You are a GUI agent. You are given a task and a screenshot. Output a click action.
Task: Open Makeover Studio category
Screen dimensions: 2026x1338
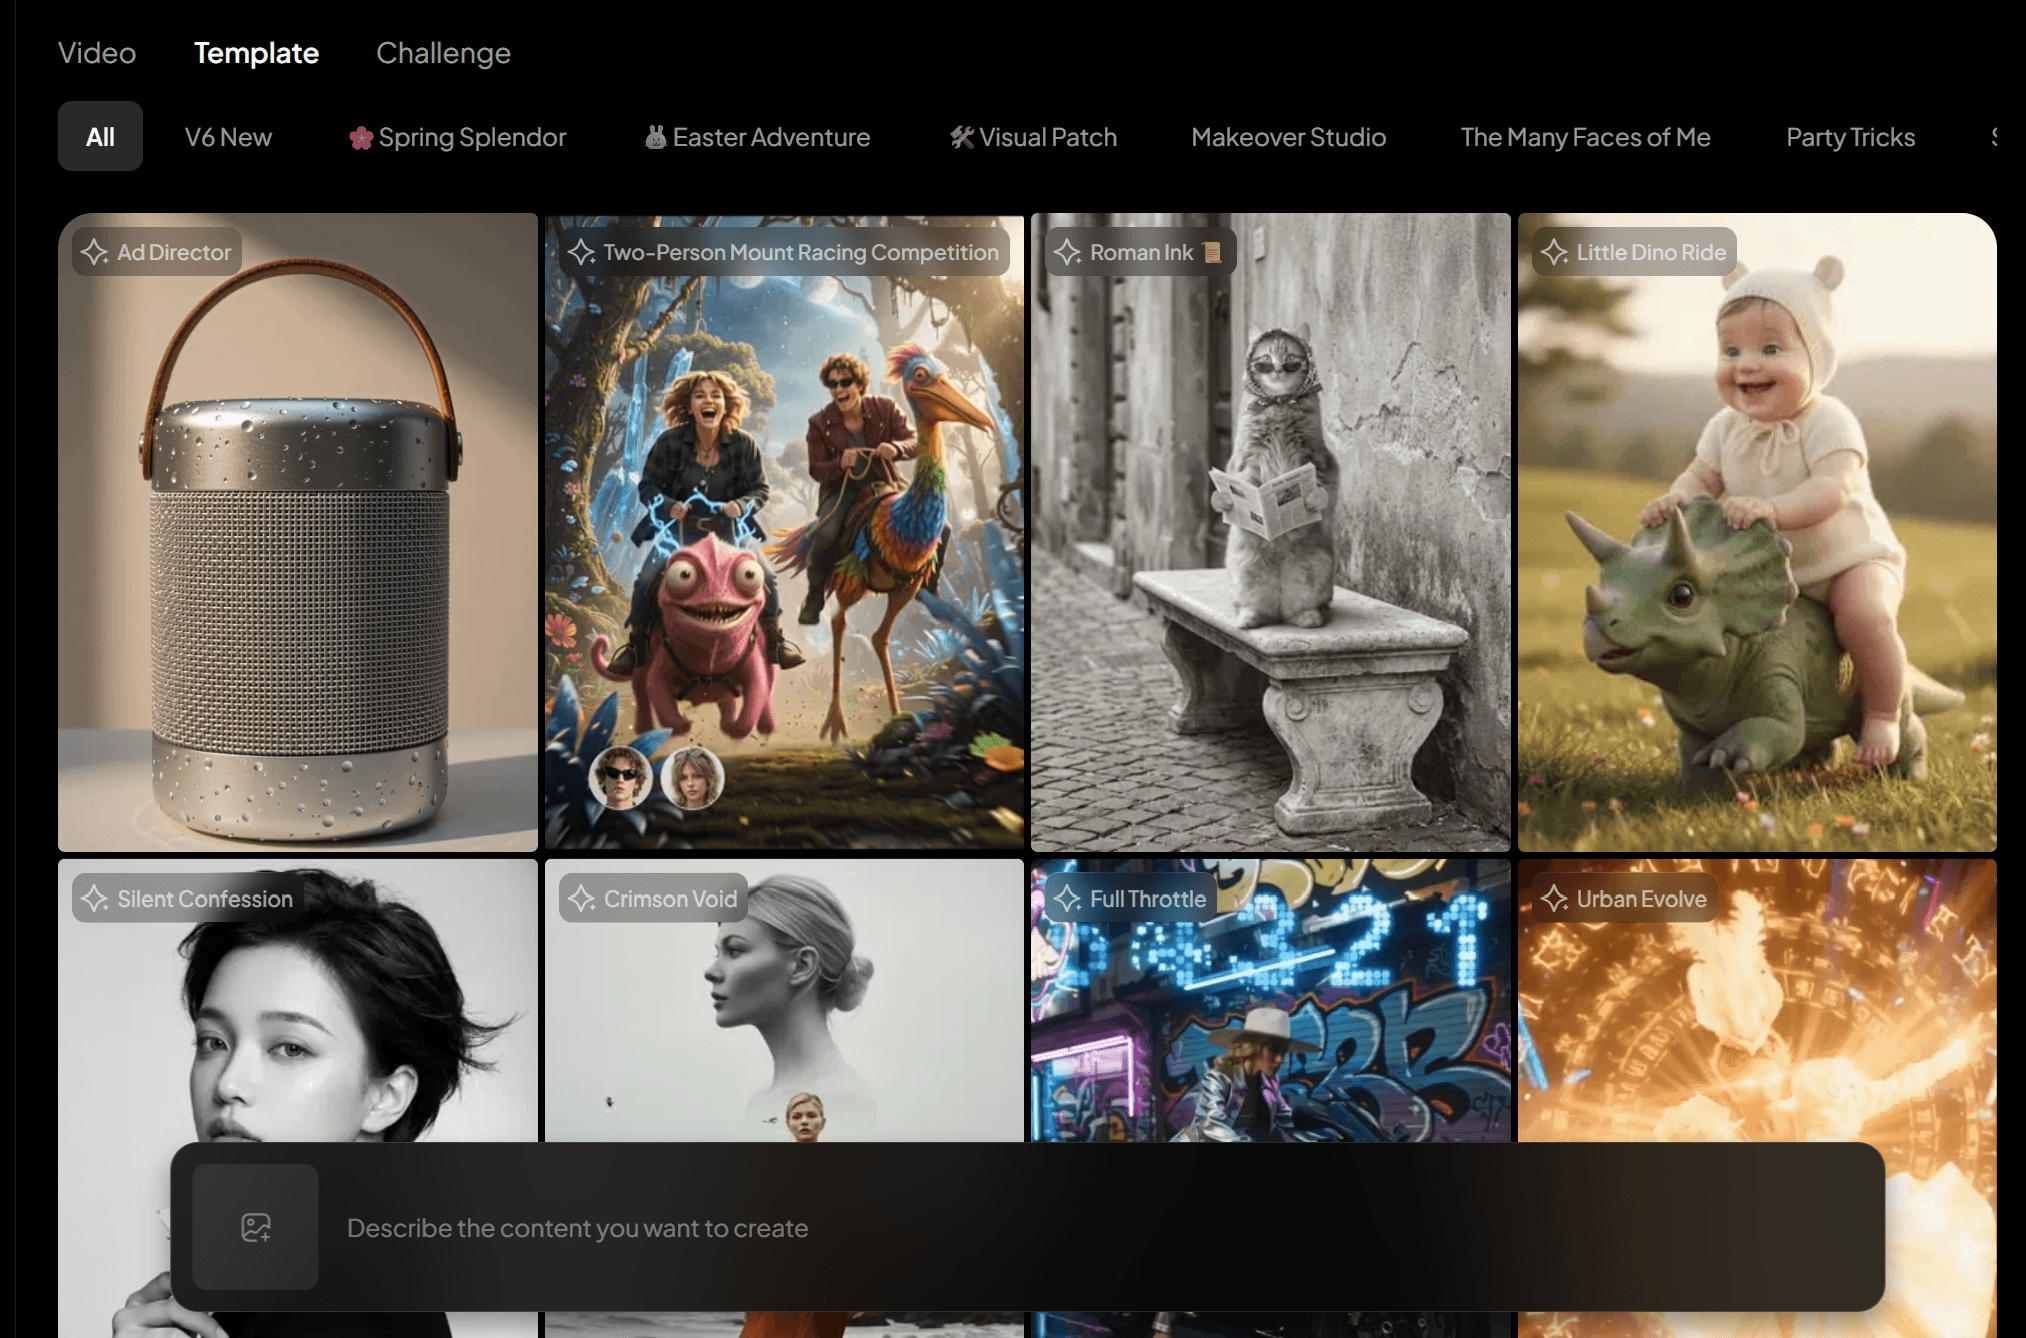pos(1288,137)
